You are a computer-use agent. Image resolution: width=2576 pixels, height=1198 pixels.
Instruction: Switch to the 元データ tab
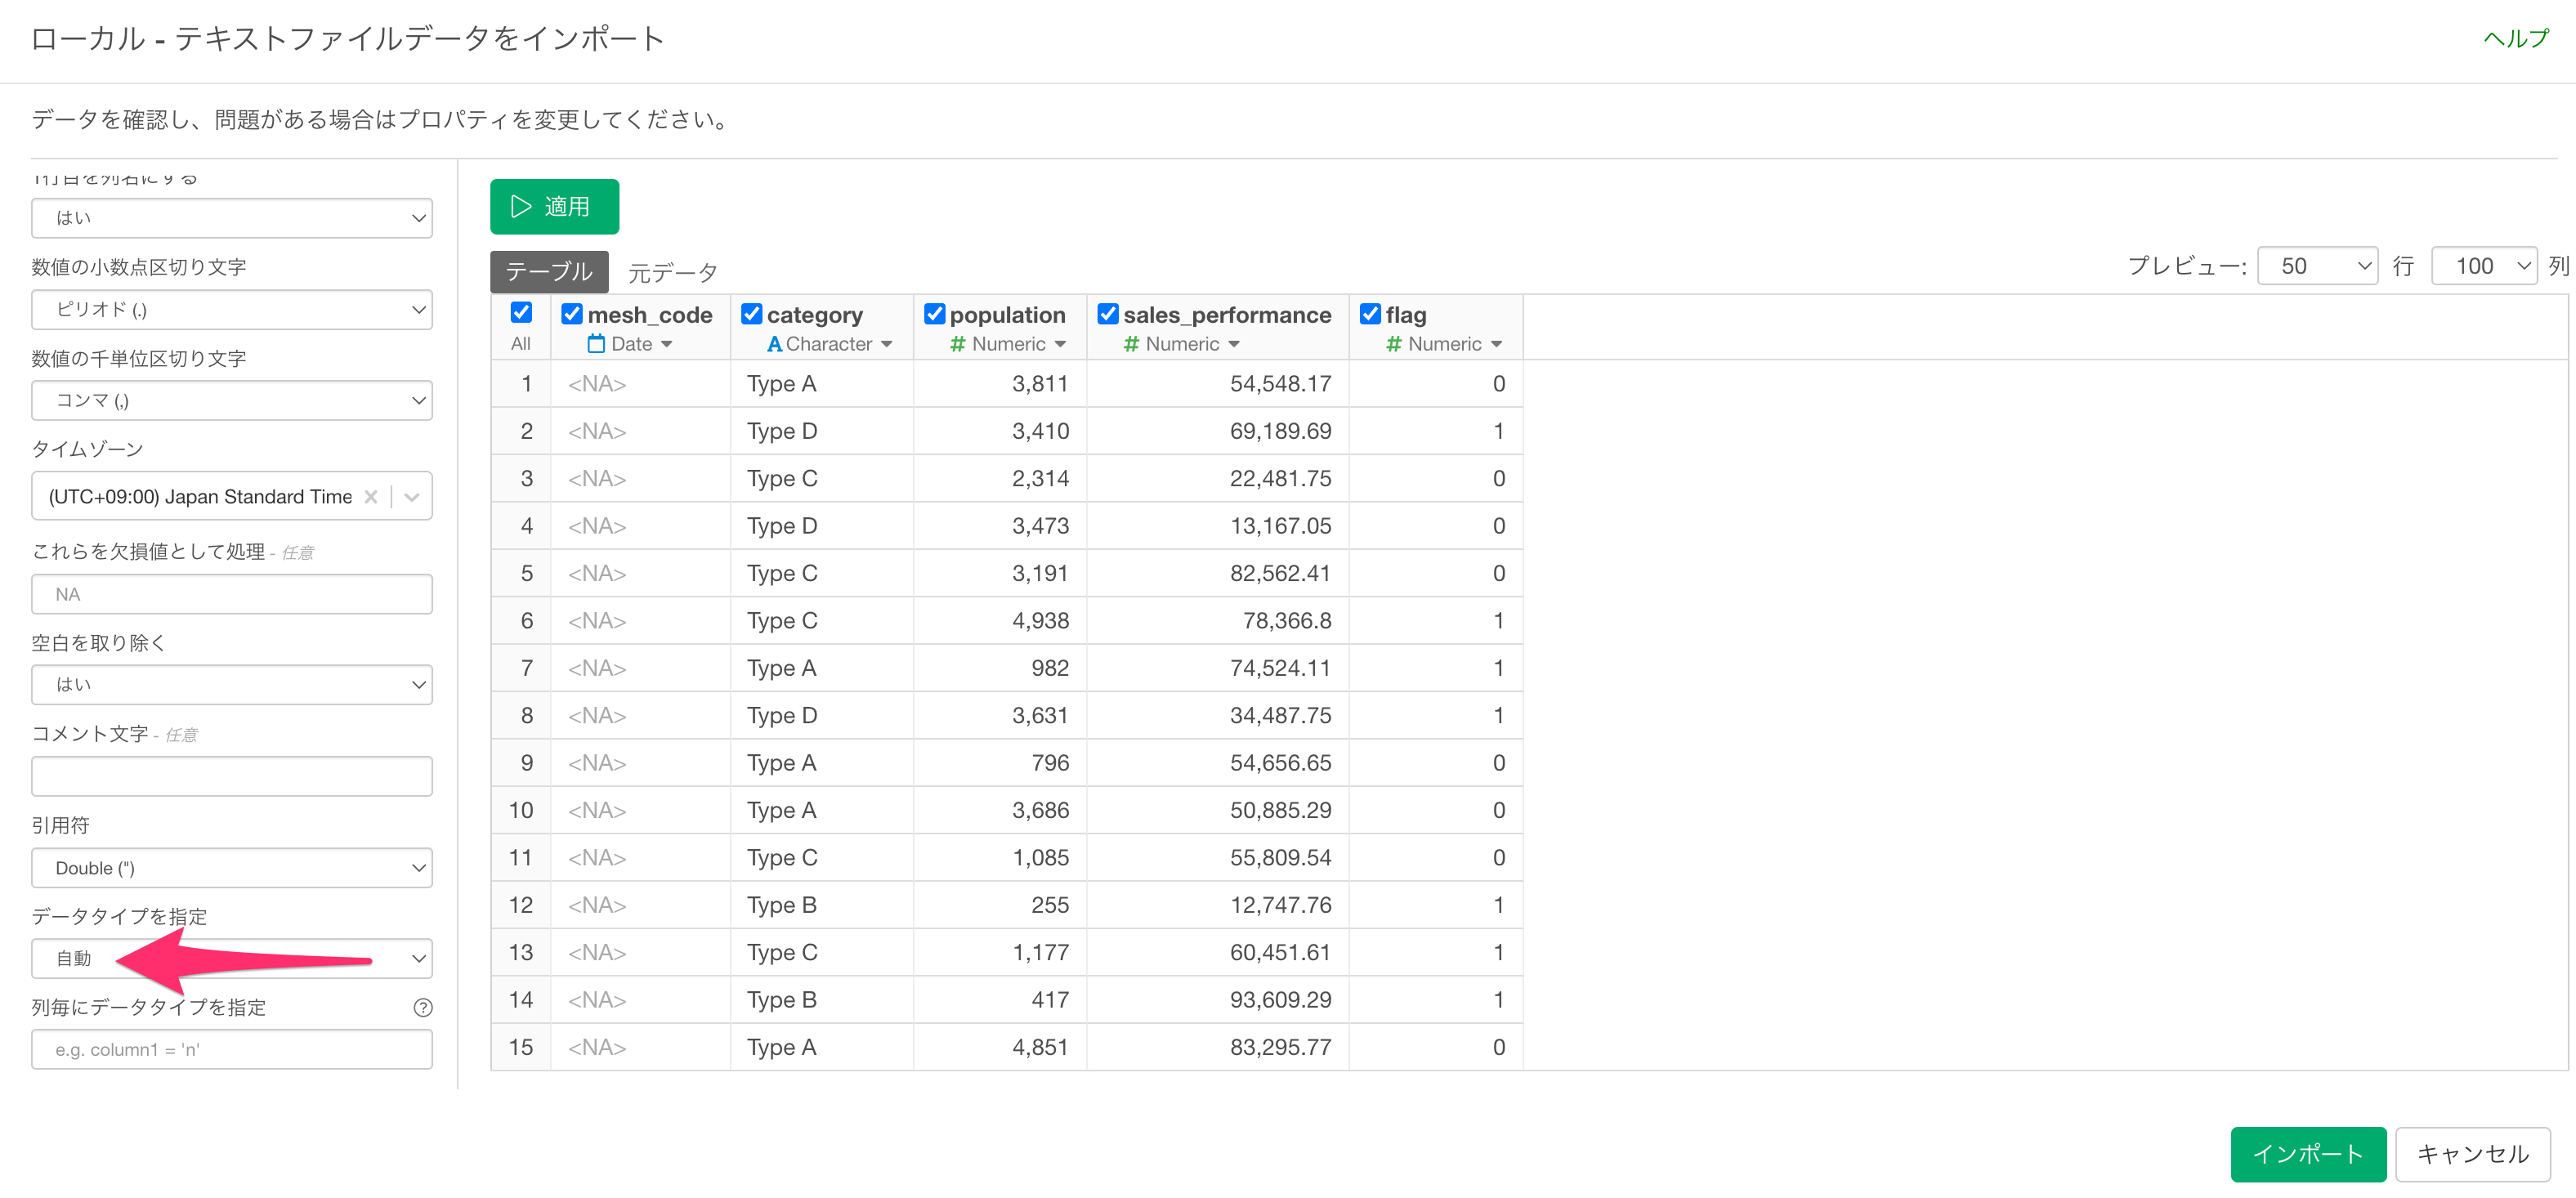click(x=673, y=272)
